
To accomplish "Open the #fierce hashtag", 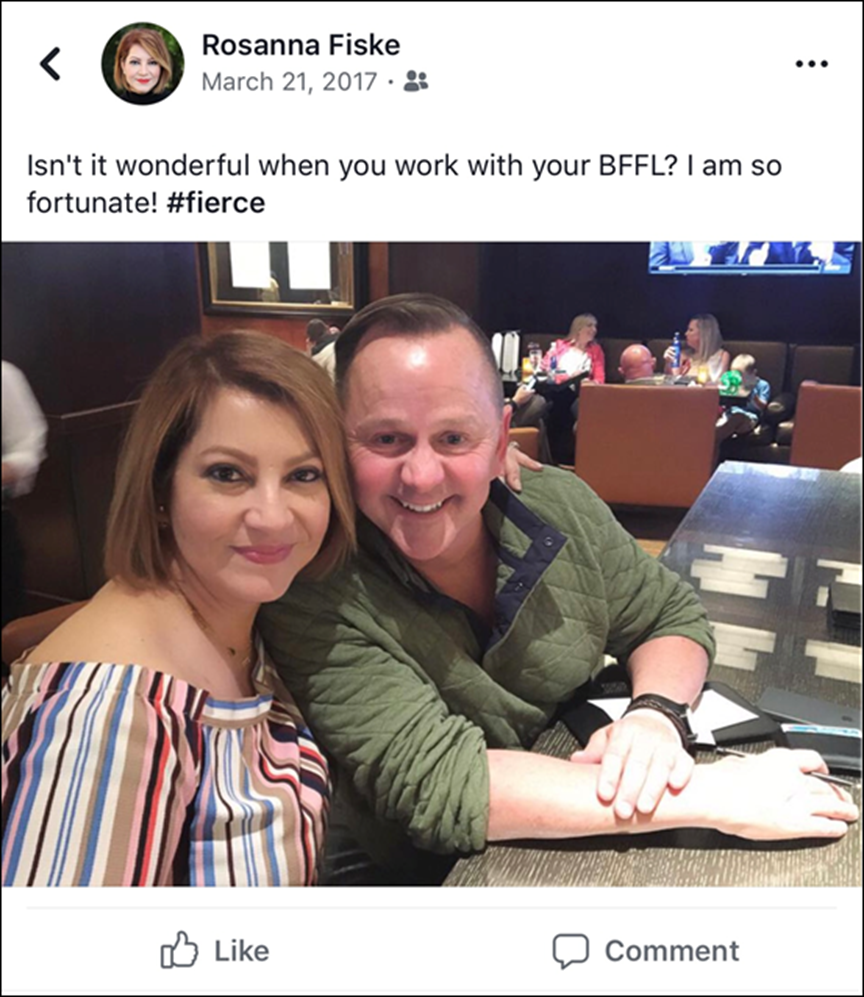I will coord(216,203).
